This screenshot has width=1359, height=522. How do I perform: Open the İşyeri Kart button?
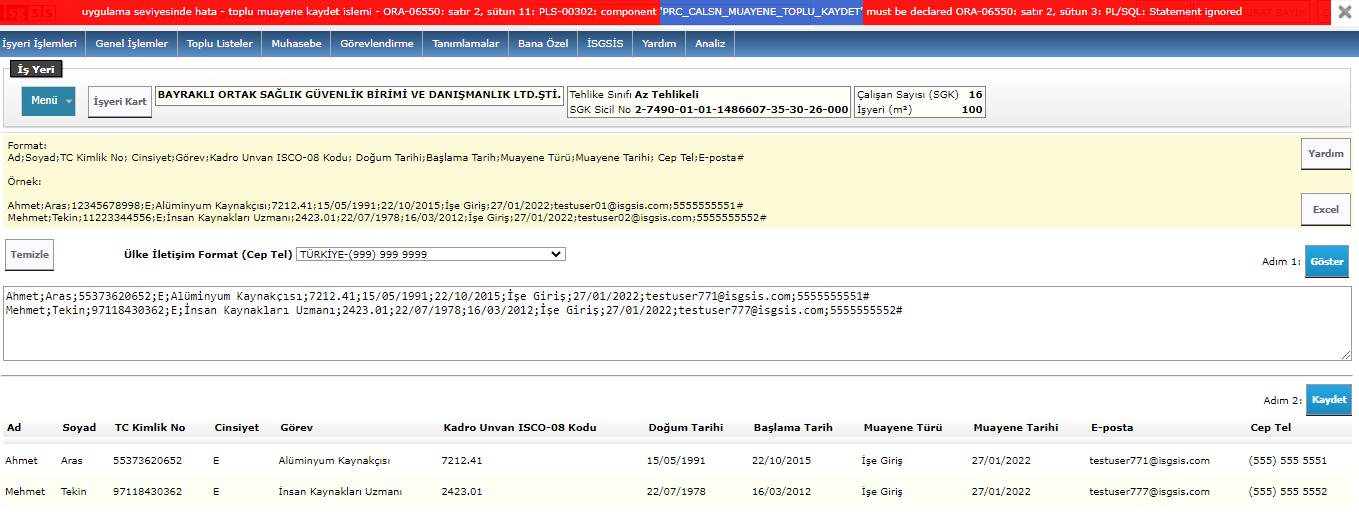click(x=120, y=102)
